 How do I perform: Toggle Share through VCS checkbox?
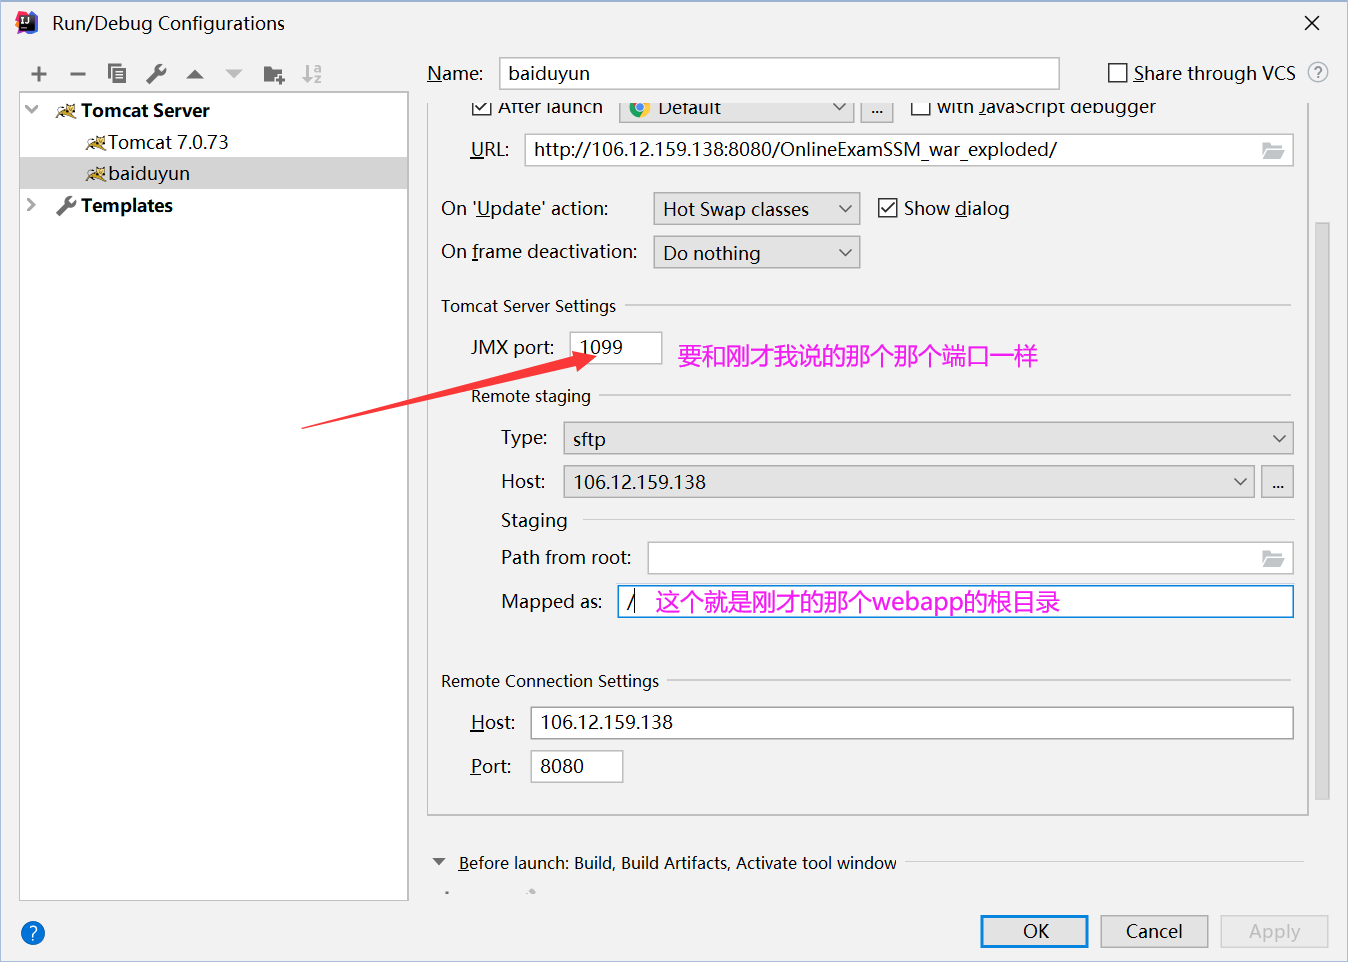tap(1118, 73)
